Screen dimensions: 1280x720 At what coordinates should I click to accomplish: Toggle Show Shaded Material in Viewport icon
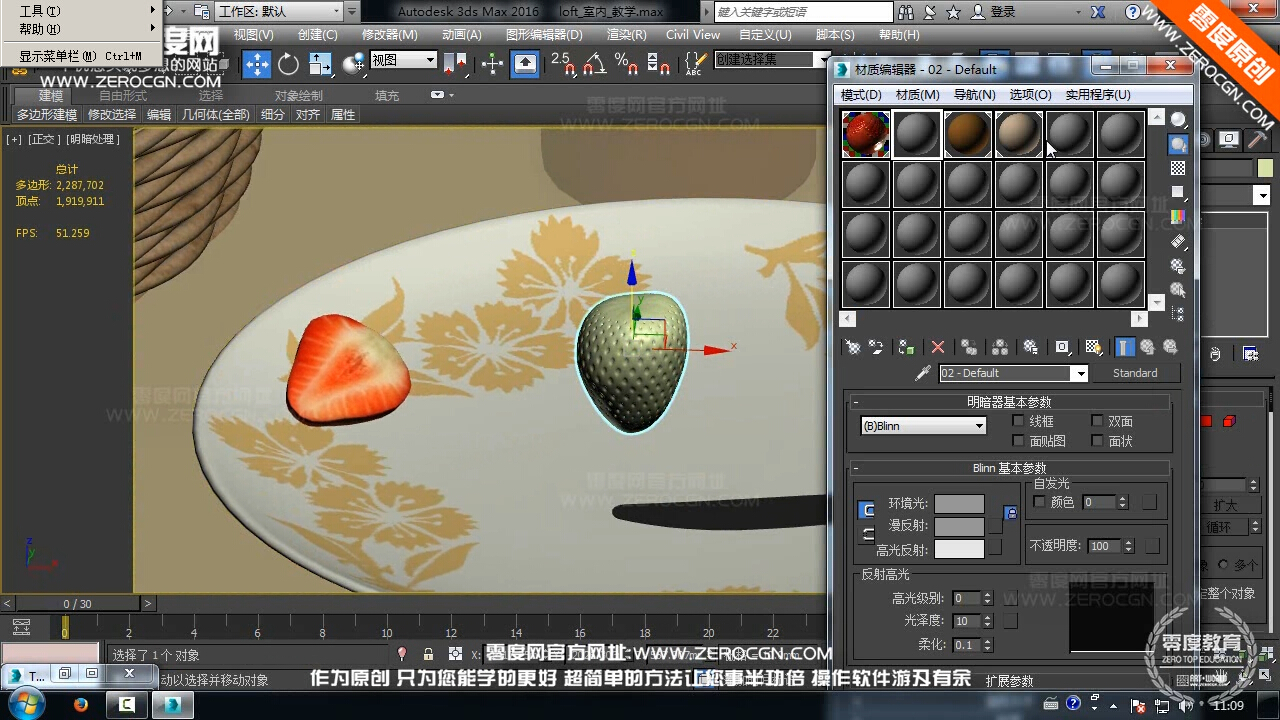click(1094, 347)
